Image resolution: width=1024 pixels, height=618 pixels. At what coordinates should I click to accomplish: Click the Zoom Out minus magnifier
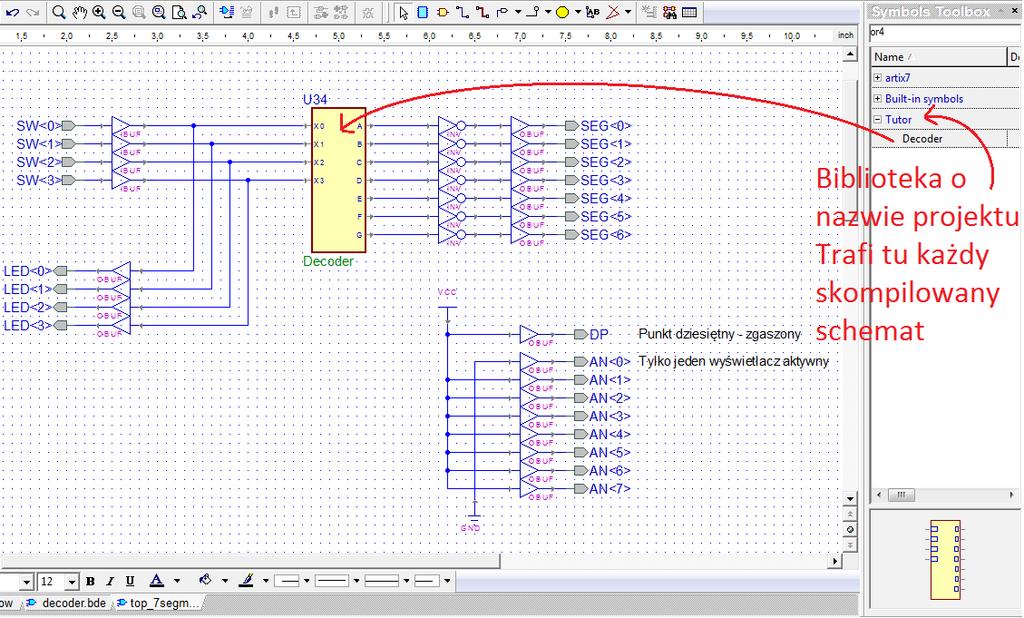tap(119, 12)
